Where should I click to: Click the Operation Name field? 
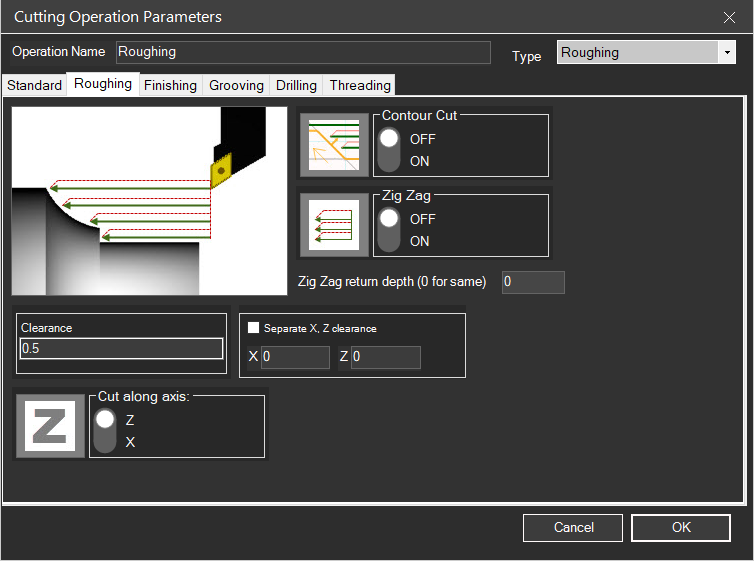303,52
